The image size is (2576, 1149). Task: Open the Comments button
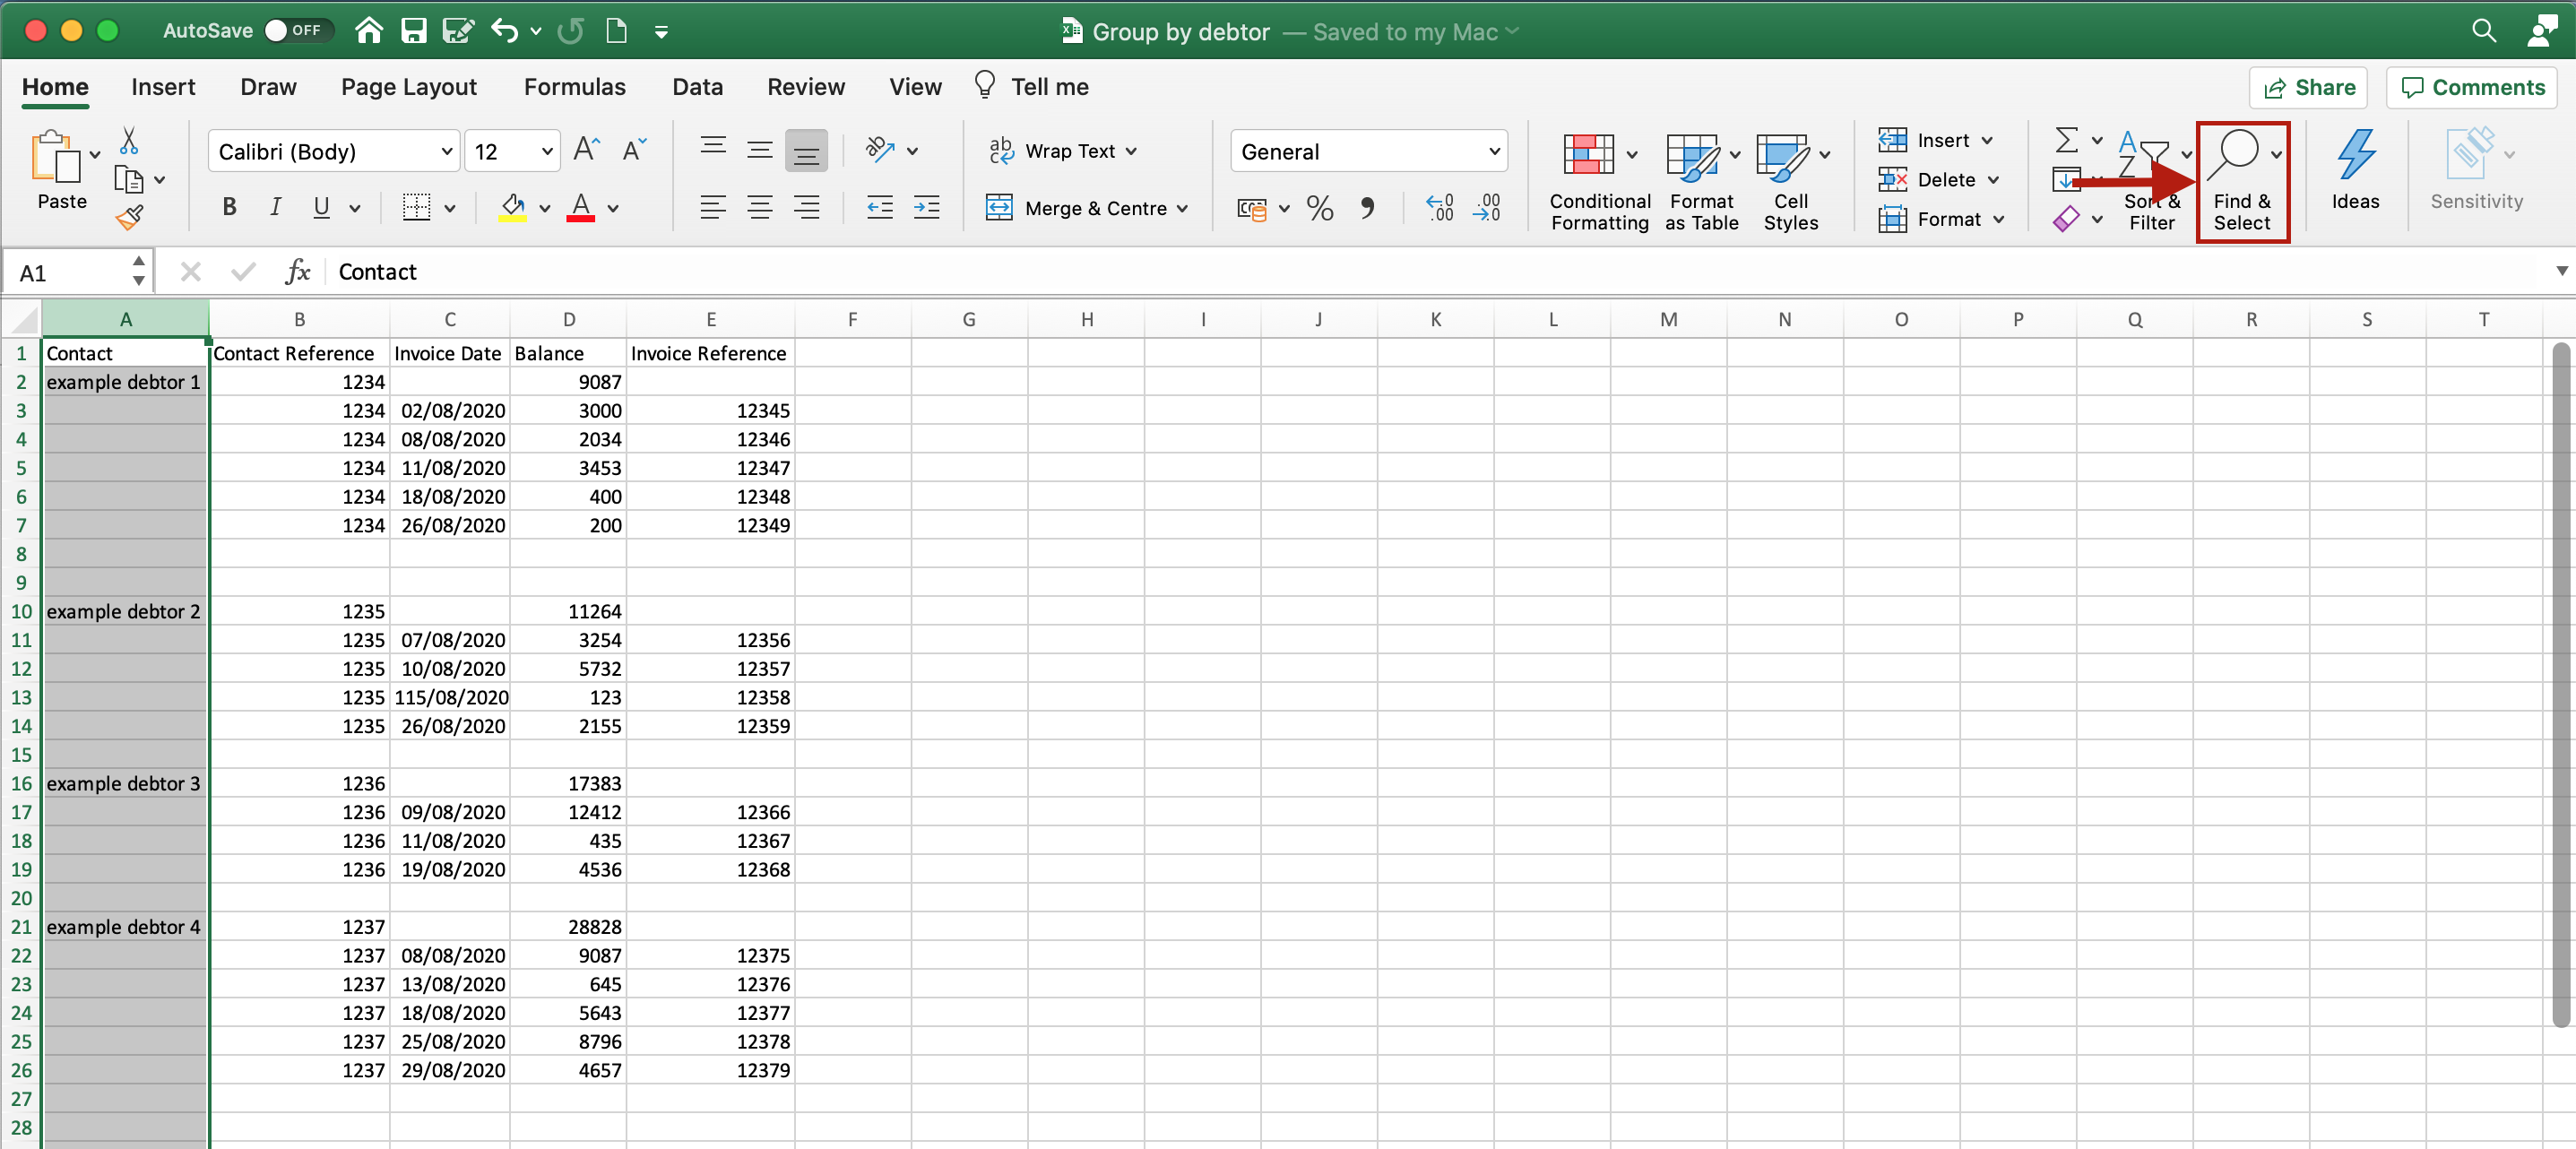pos(2471,87)
